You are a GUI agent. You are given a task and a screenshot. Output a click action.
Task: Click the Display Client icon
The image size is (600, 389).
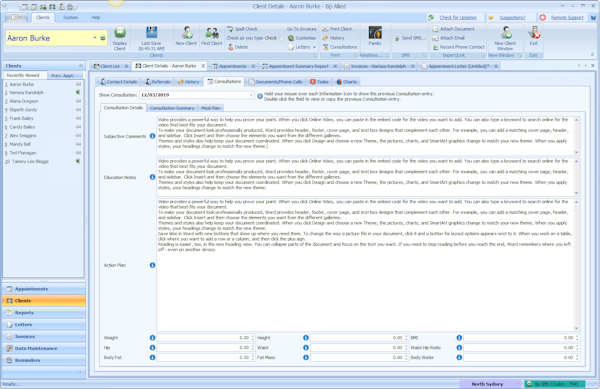point(120,33)
